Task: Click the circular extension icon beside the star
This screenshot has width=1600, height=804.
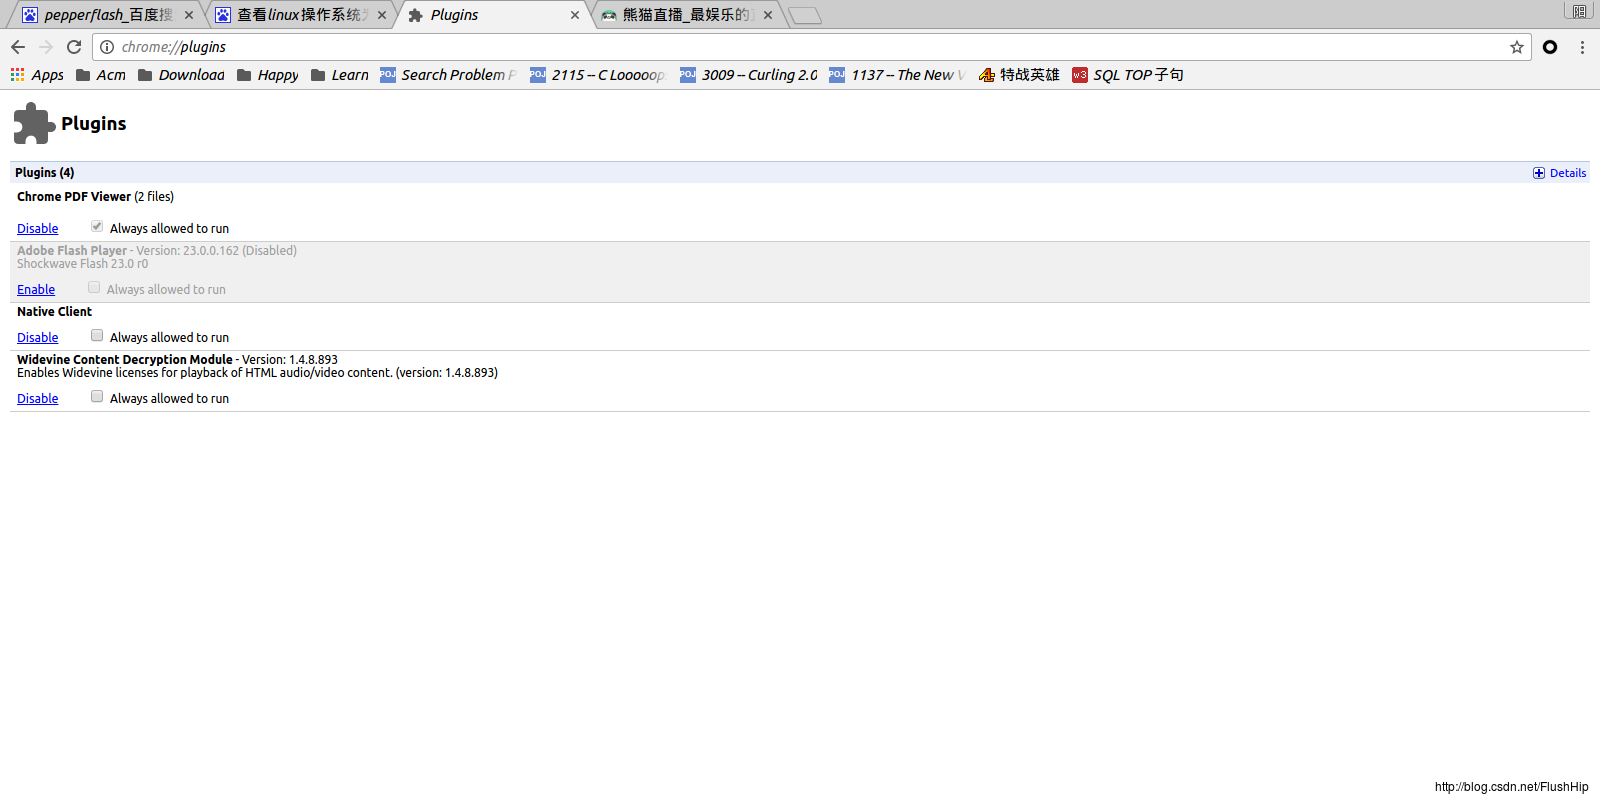Action: pos(1550,47)
